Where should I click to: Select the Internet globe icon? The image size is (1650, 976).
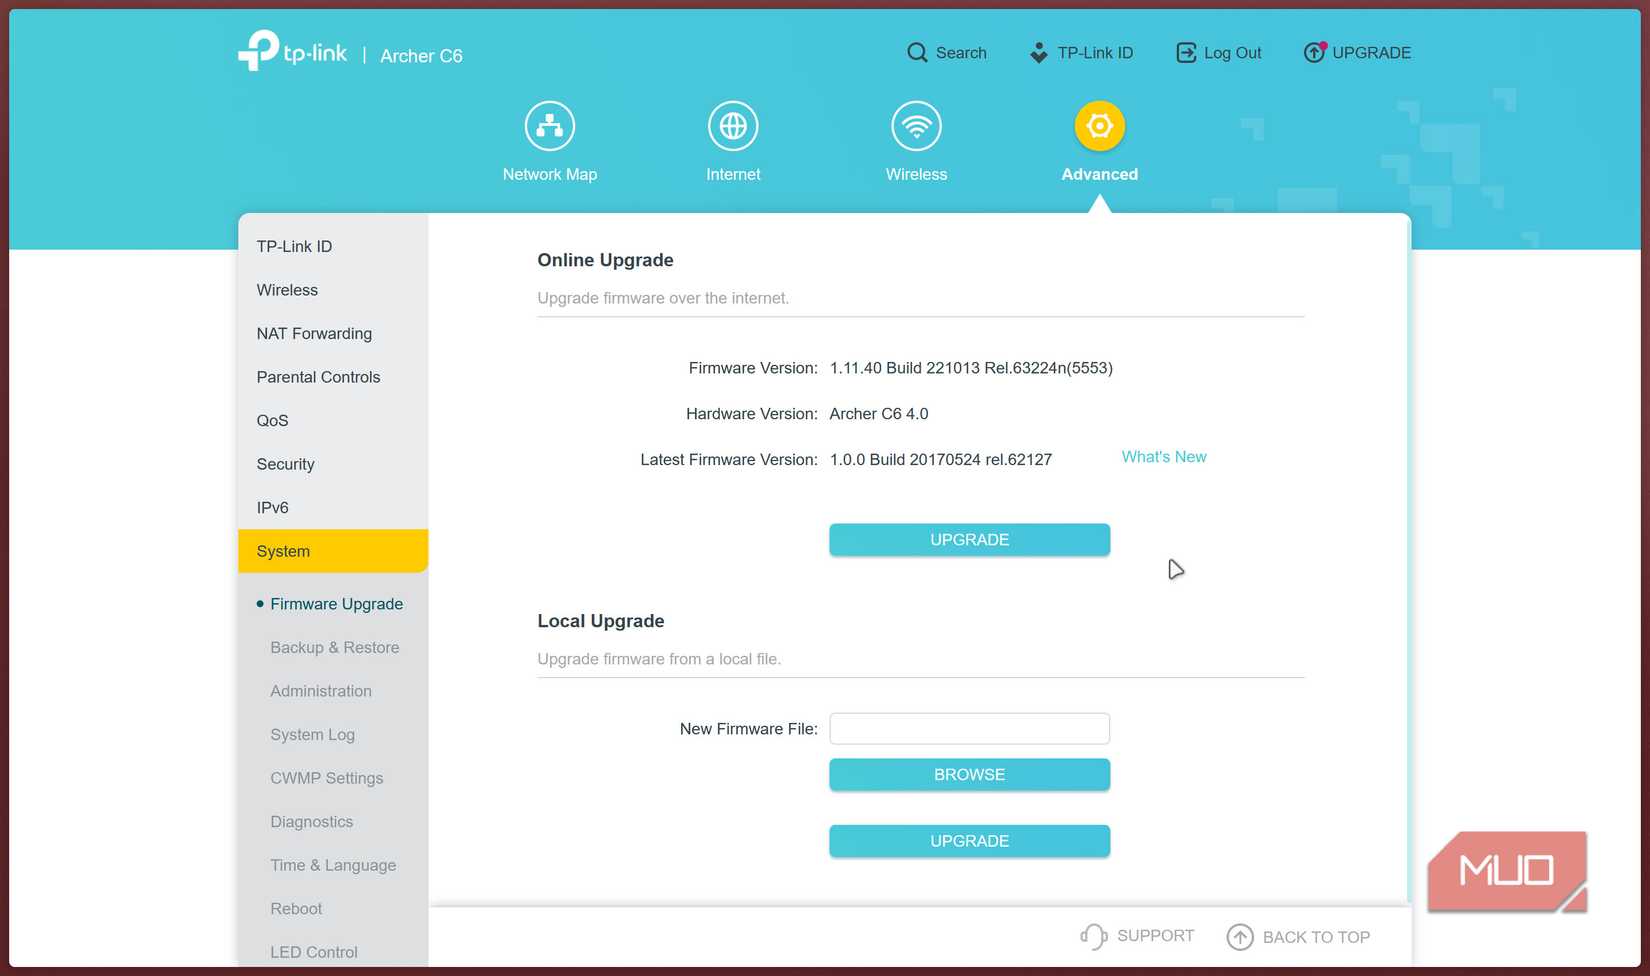click(733, 126)
